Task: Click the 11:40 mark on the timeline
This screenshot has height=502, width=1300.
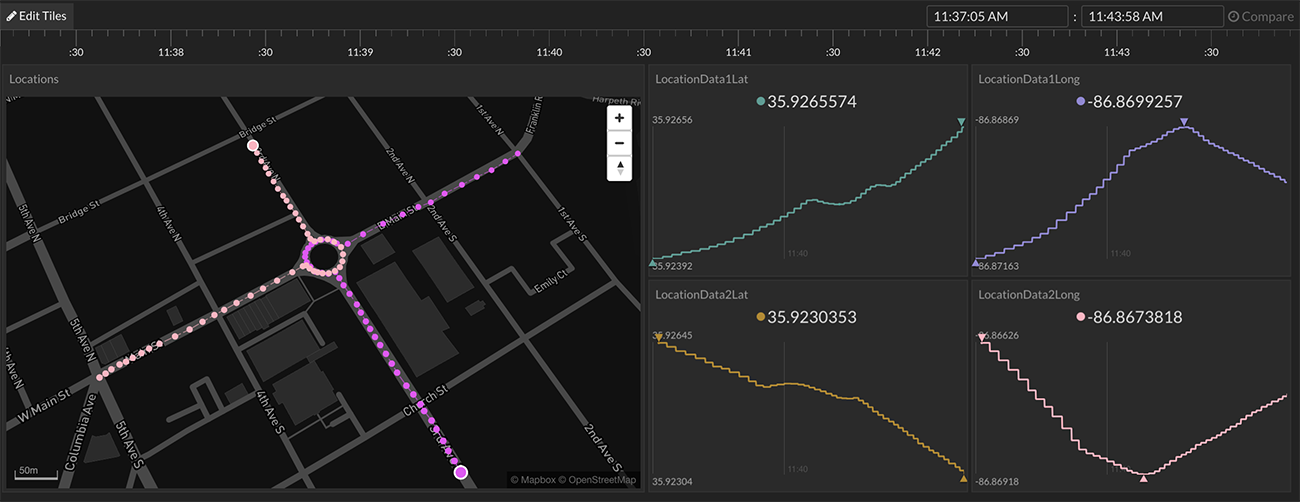Action: point(549,52)
